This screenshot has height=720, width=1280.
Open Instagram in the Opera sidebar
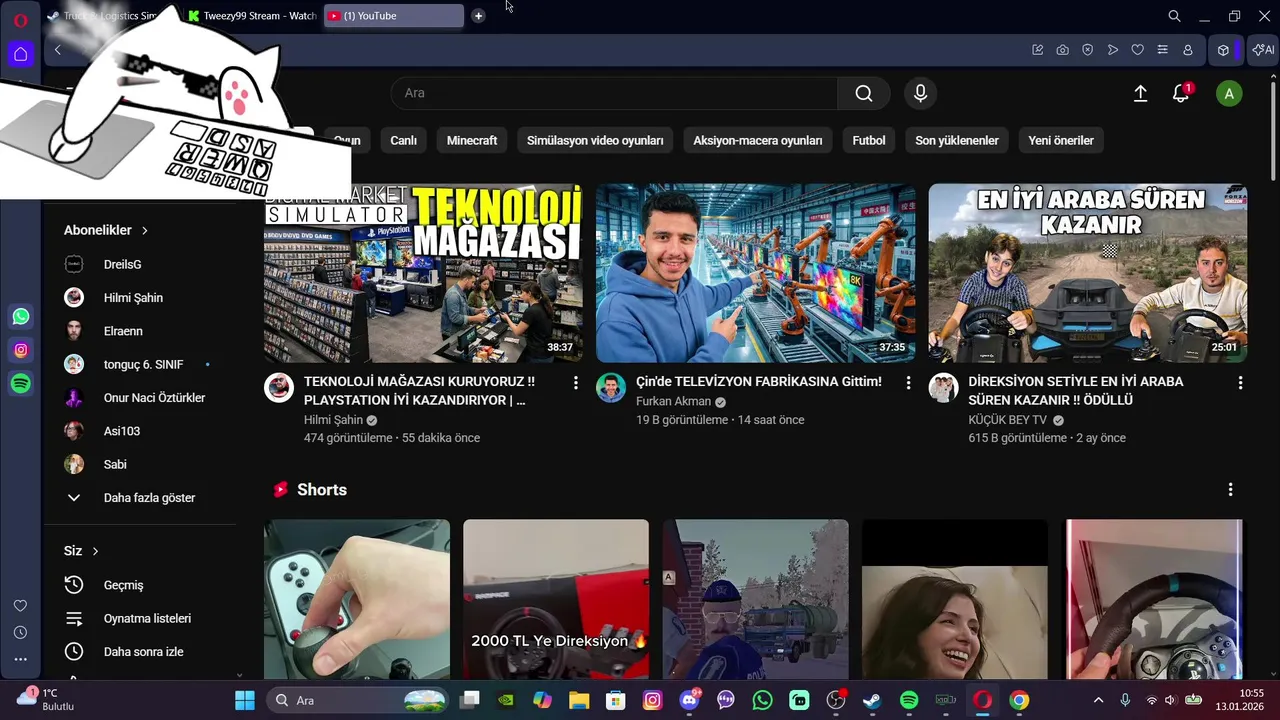pos(21,350)
